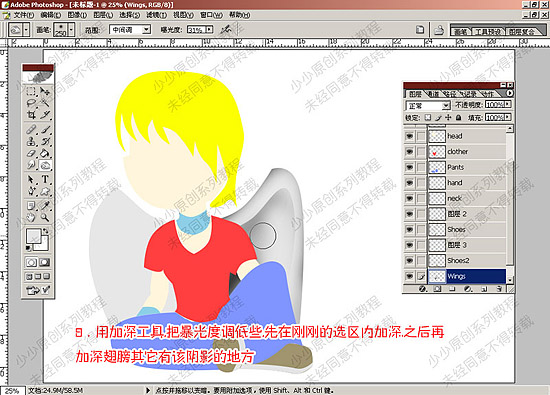This screenshot has height=395, width=550.
Task: Switch to the 通道 (Channels) tab
Action: tap(434, 94)
